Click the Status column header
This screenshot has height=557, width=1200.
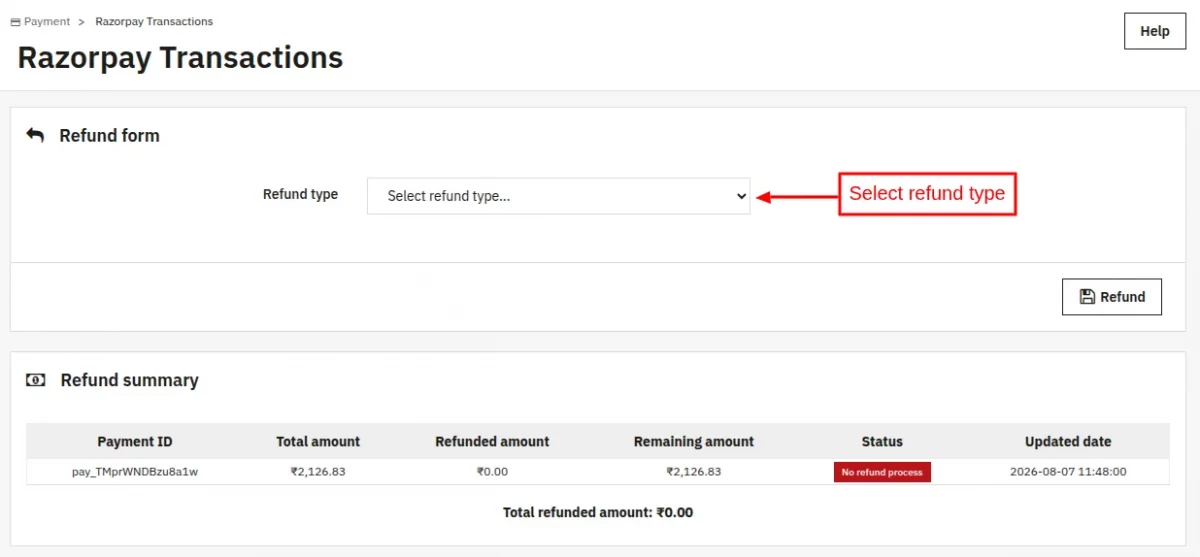[882, 441]
